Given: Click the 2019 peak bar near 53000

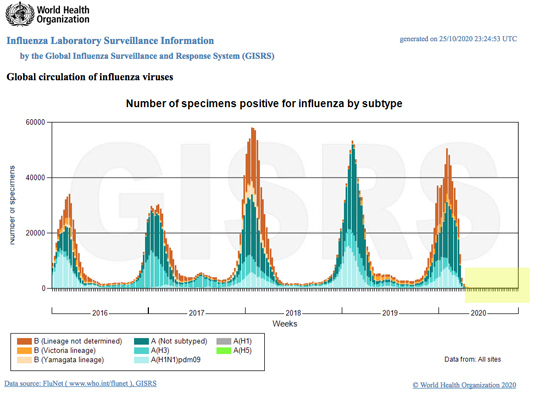Looking at the screenshot, I should click(x=352, y=214).
